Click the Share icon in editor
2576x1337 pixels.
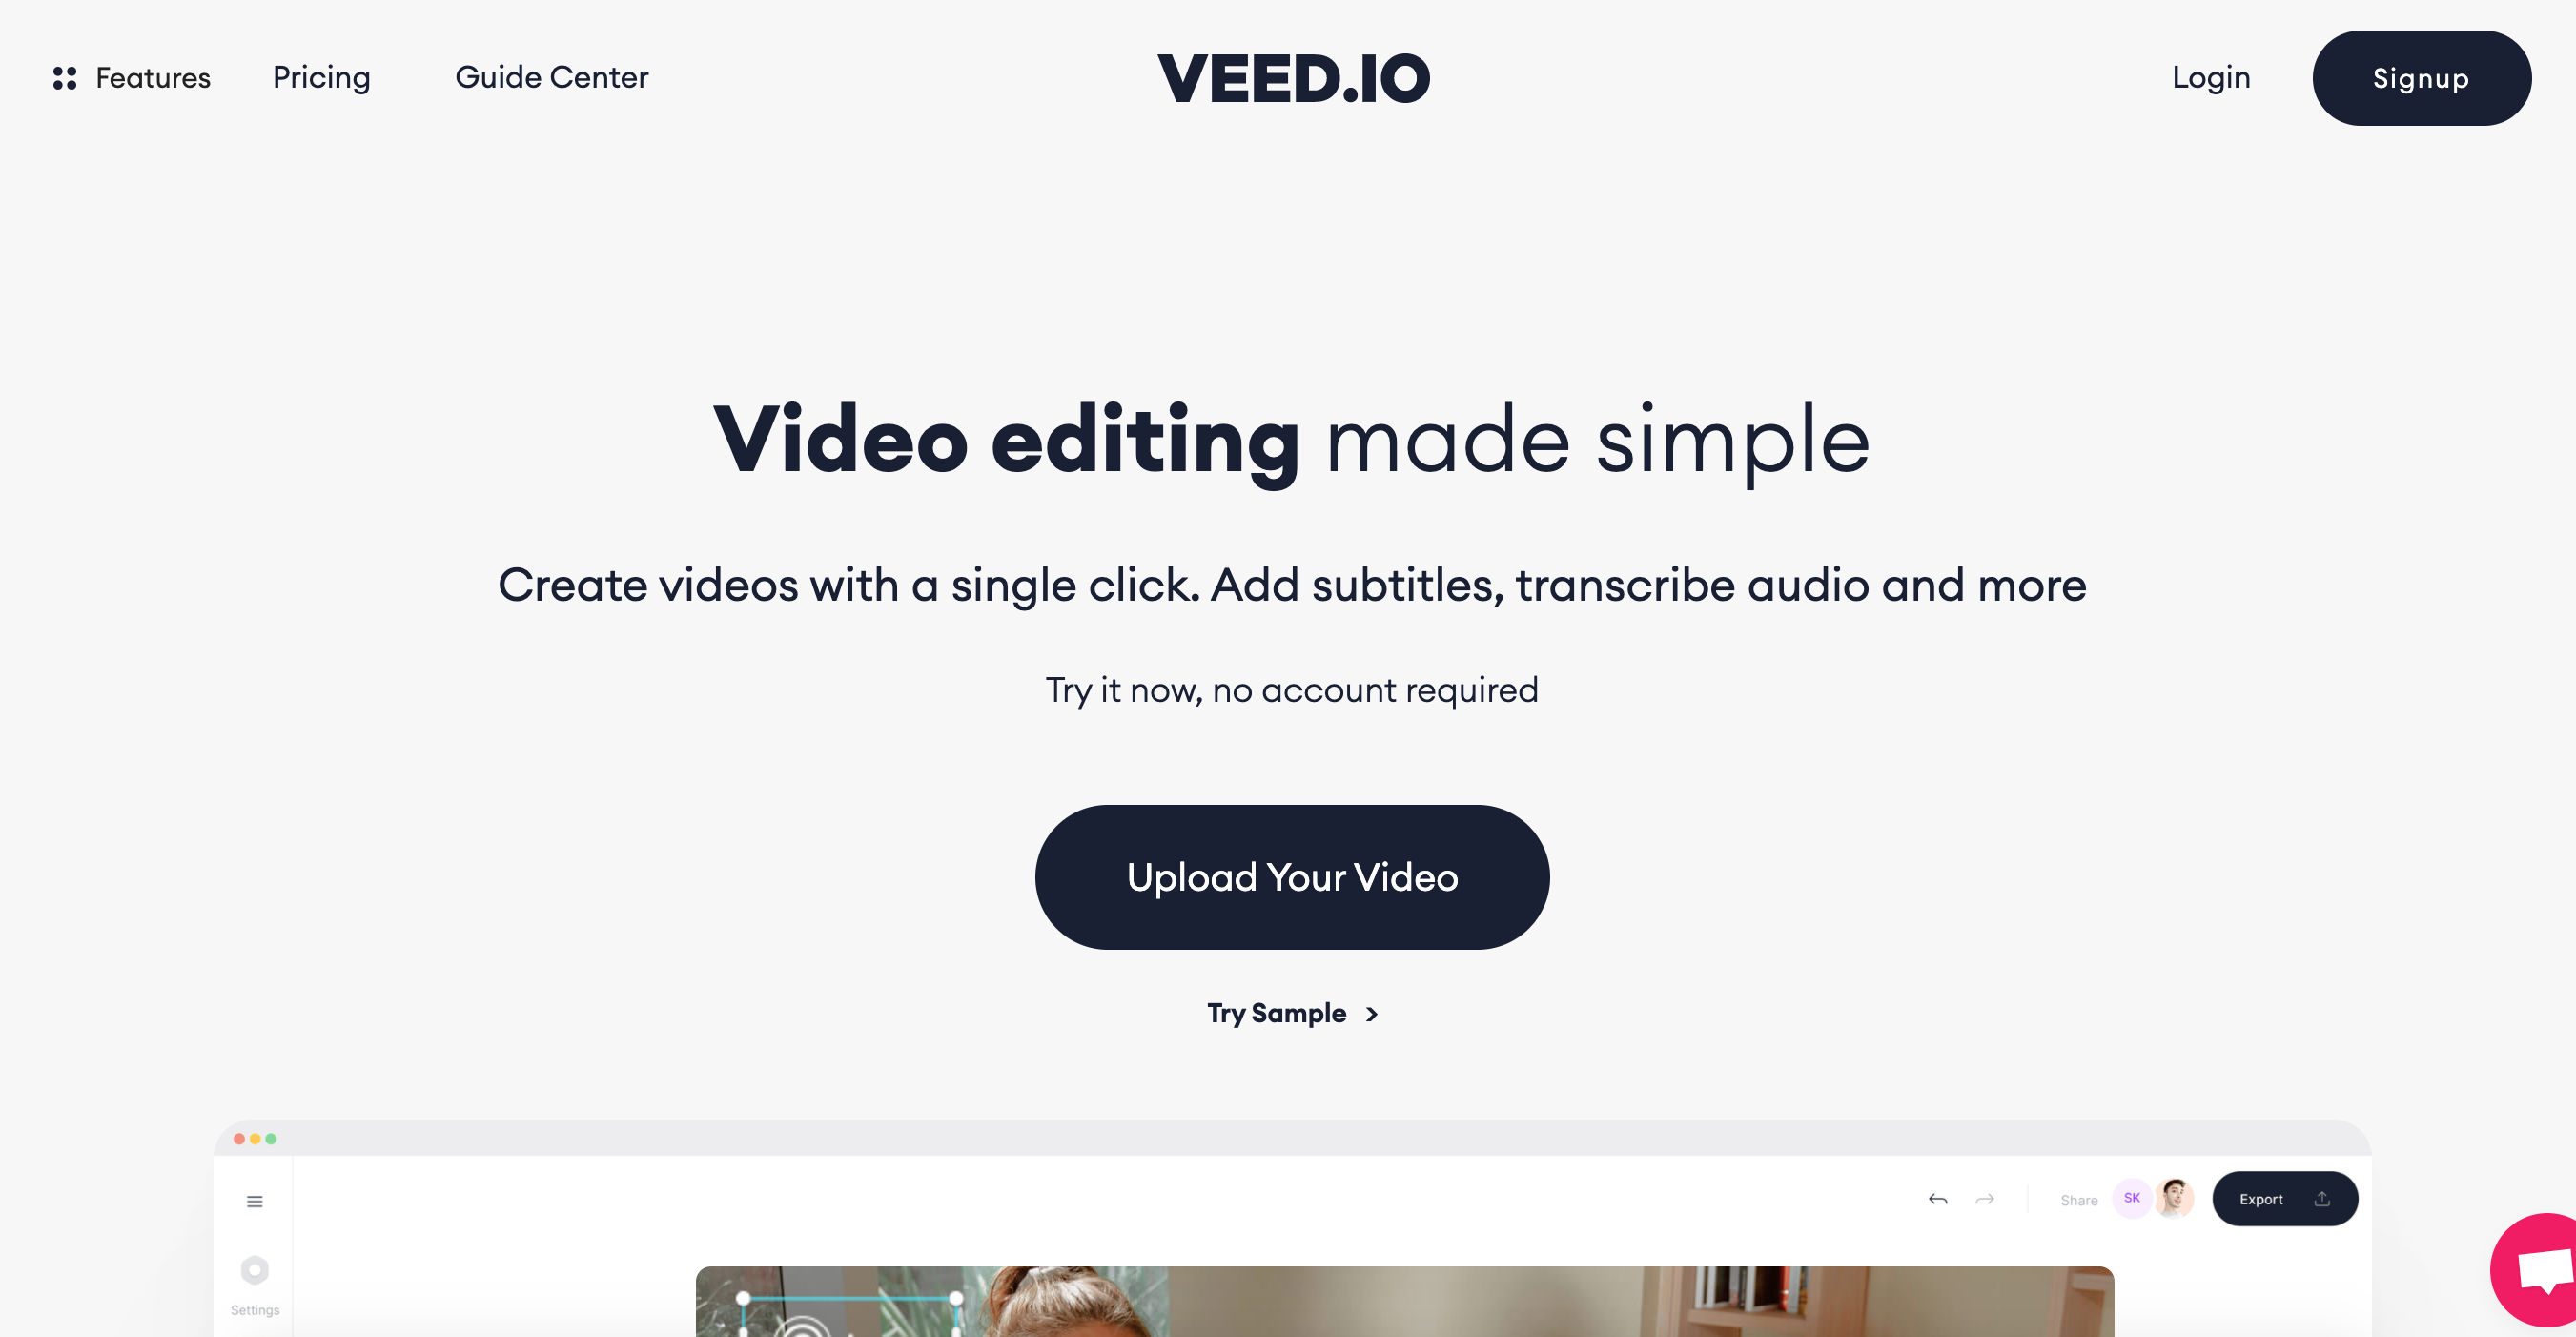point(2076,1199)
